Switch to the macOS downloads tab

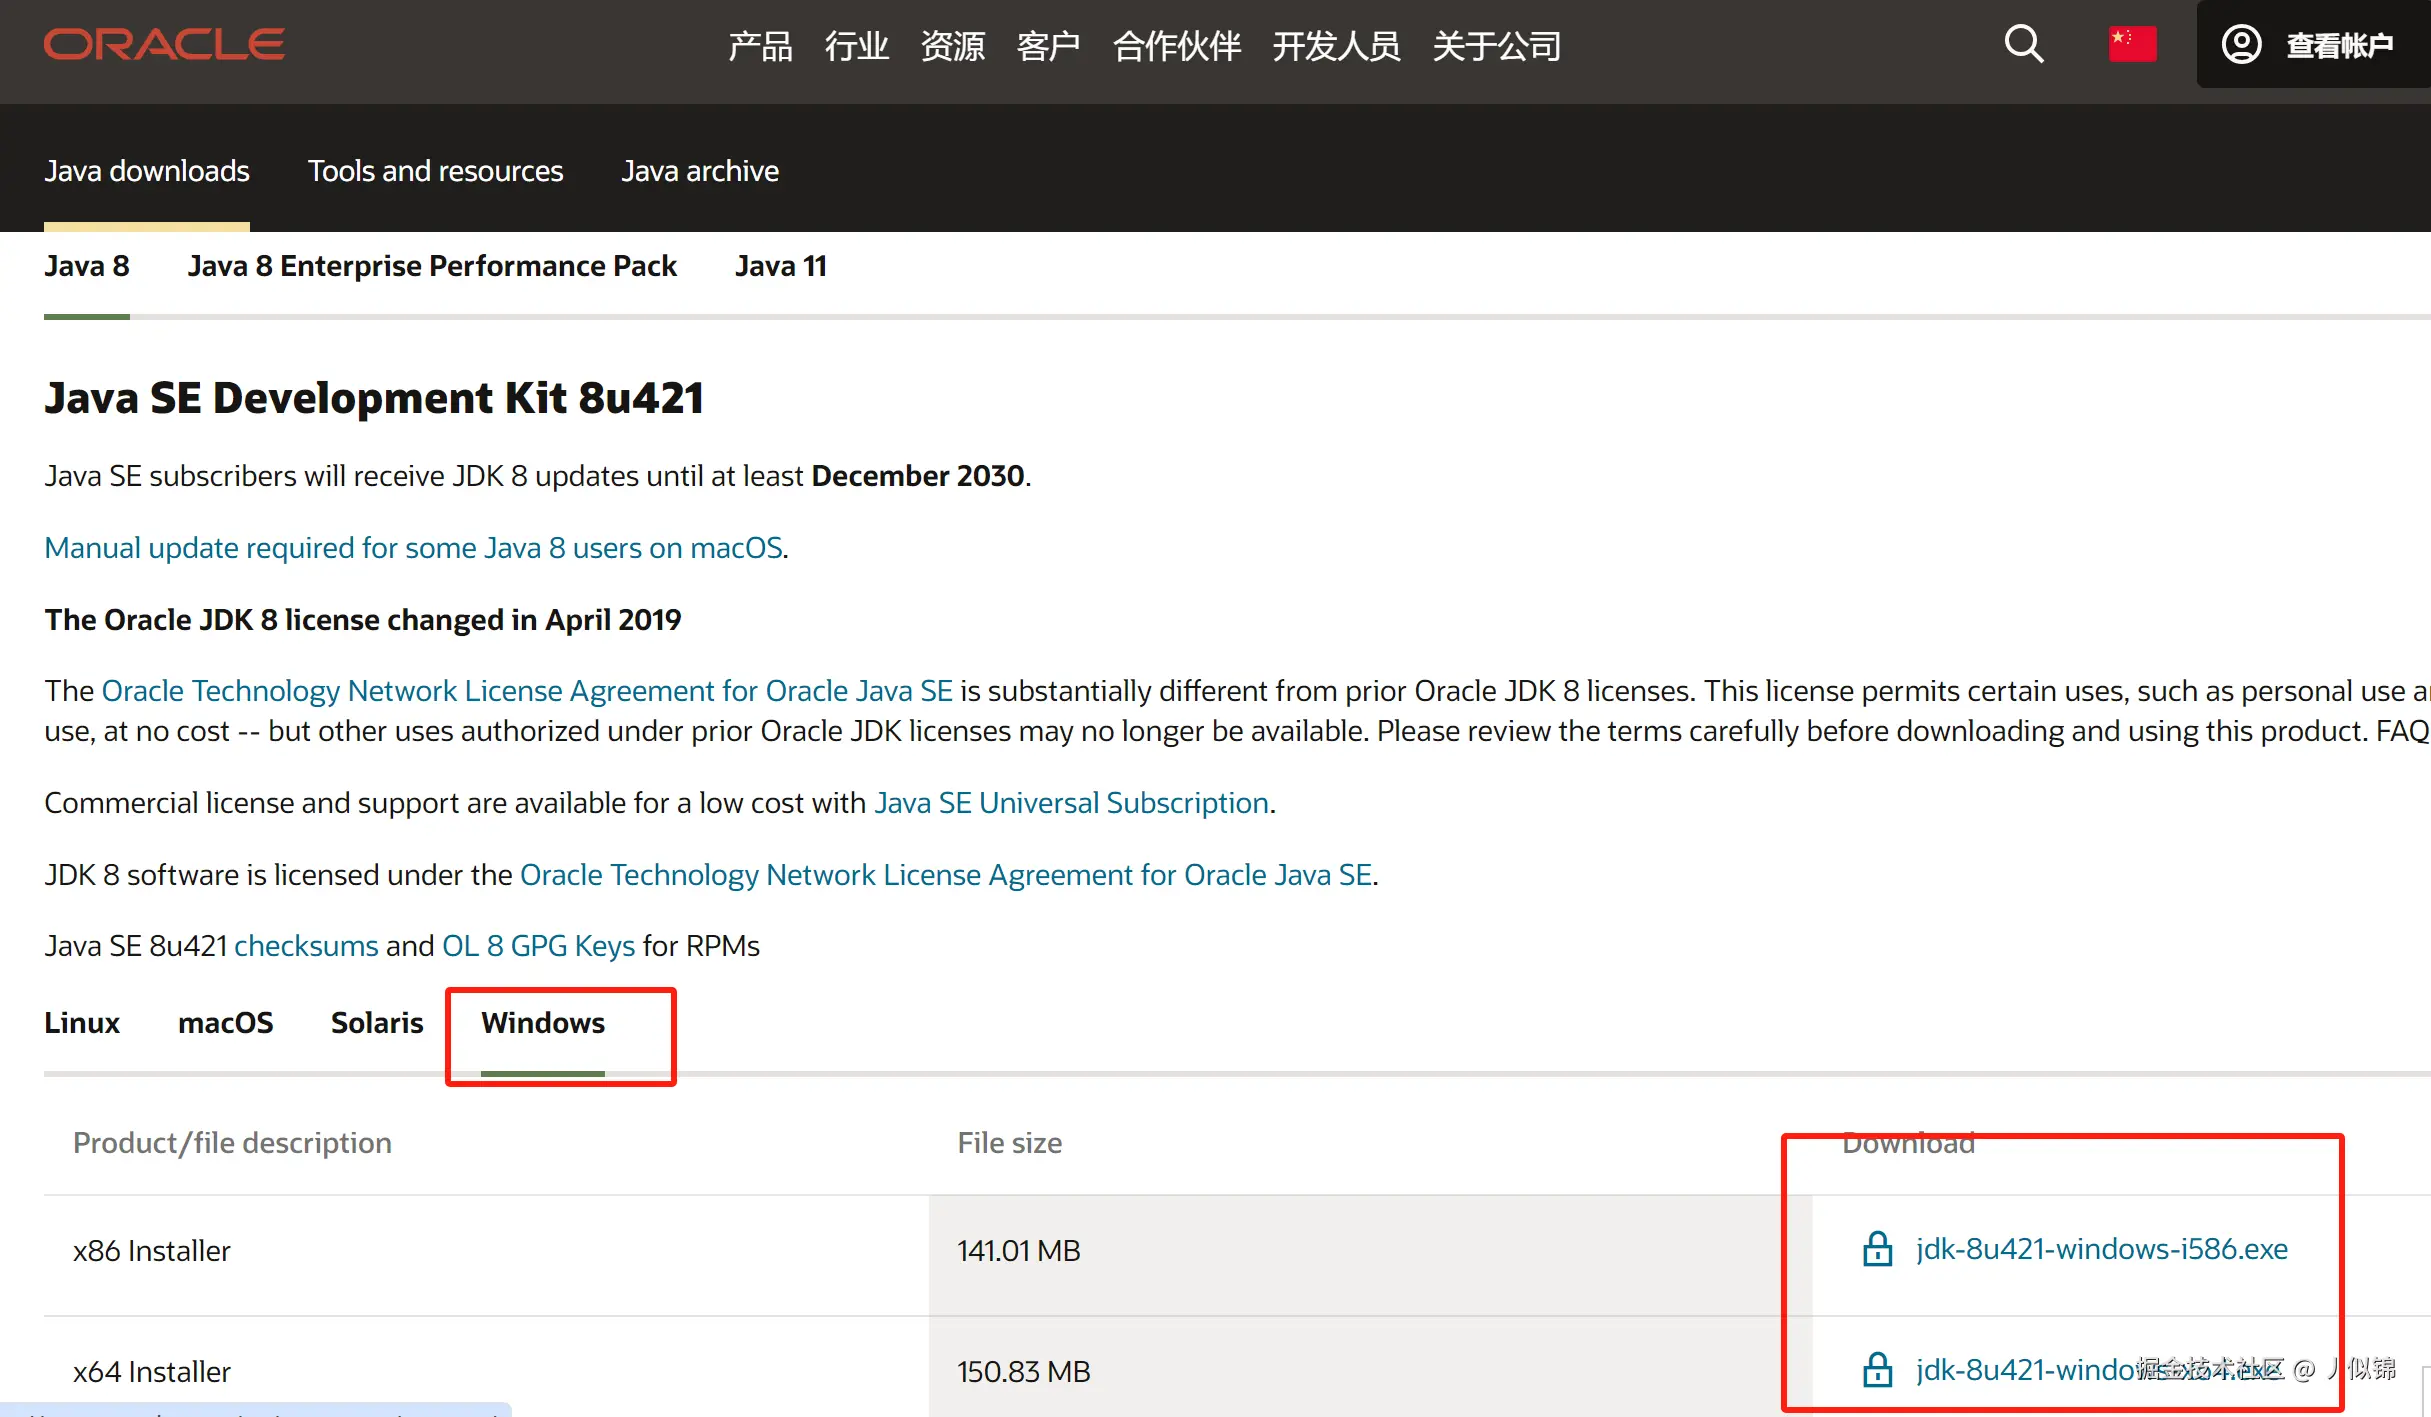(225, 1023)
